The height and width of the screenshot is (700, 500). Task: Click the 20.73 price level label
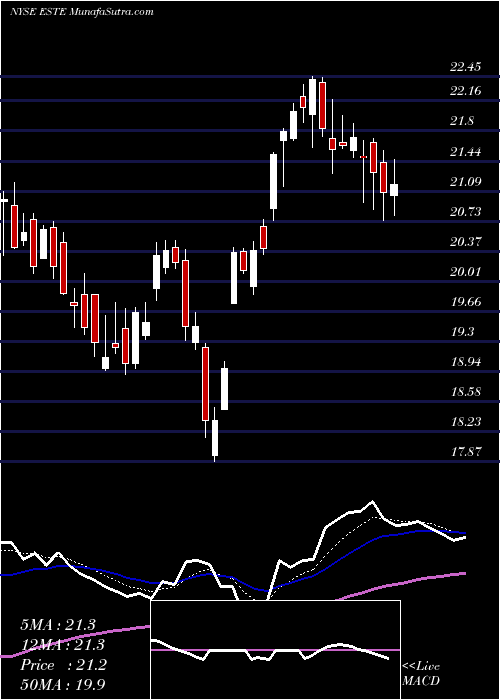click(x=465, y=211)
